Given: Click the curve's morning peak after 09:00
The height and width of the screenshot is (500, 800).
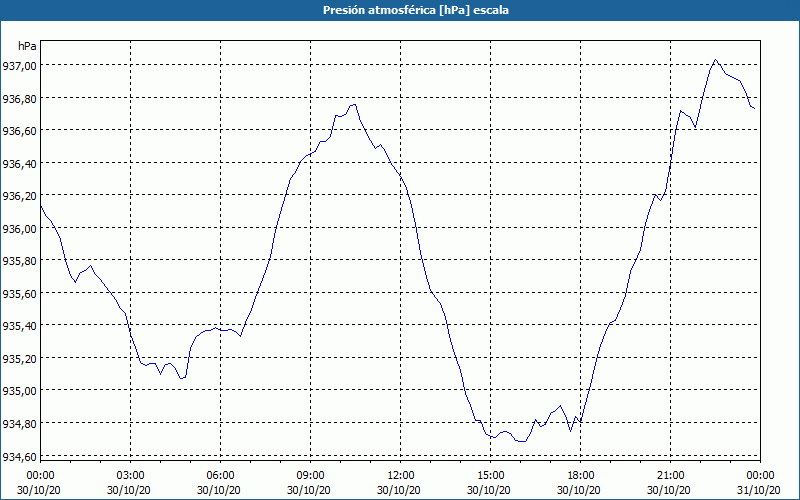Looking at the screenshot, I should pos(354,105).
